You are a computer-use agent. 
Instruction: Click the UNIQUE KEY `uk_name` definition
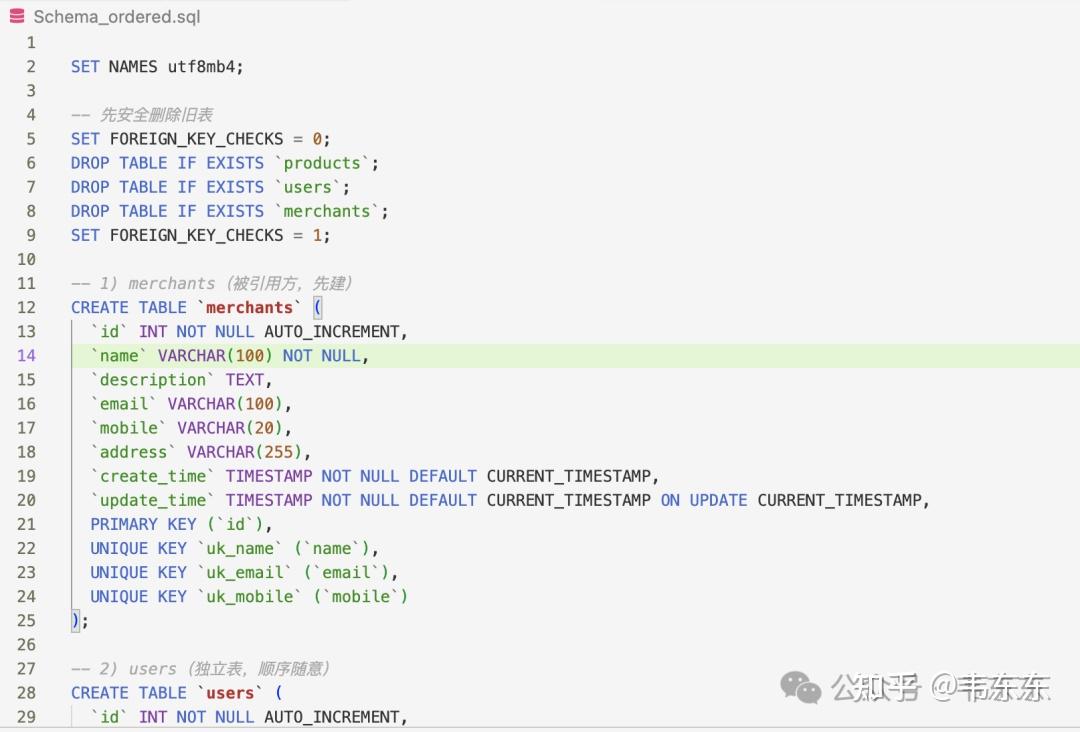[230, 548]
